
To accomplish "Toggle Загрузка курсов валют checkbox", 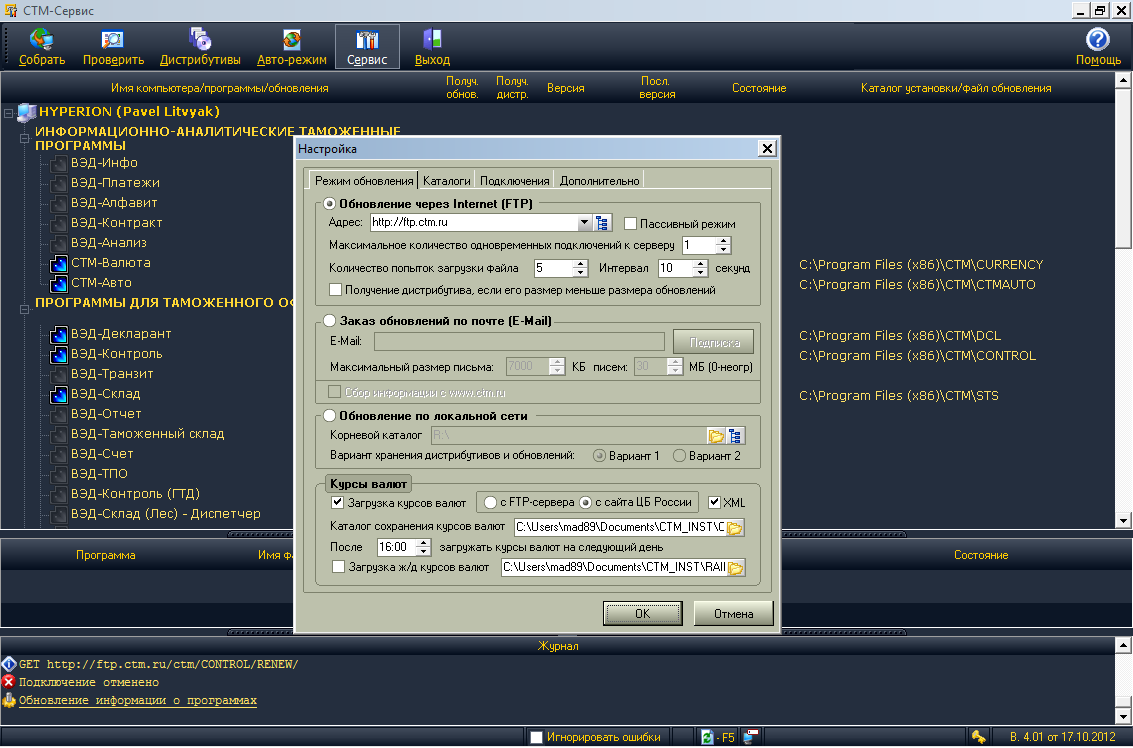I will [337, 502].
